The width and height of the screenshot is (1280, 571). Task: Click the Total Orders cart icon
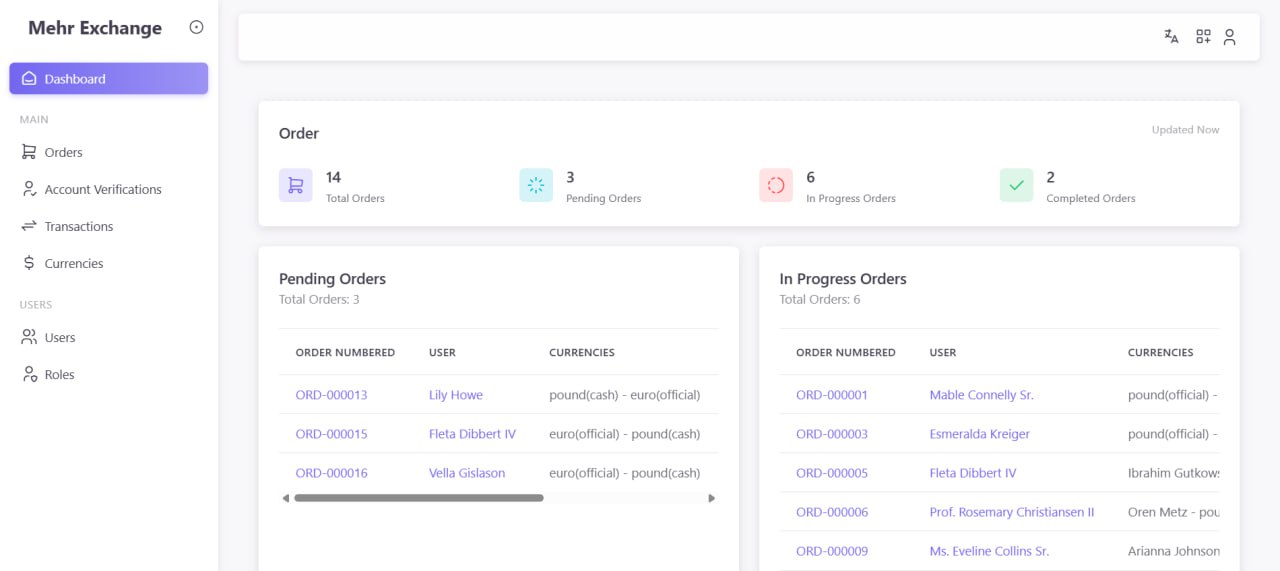pos(295,185)
